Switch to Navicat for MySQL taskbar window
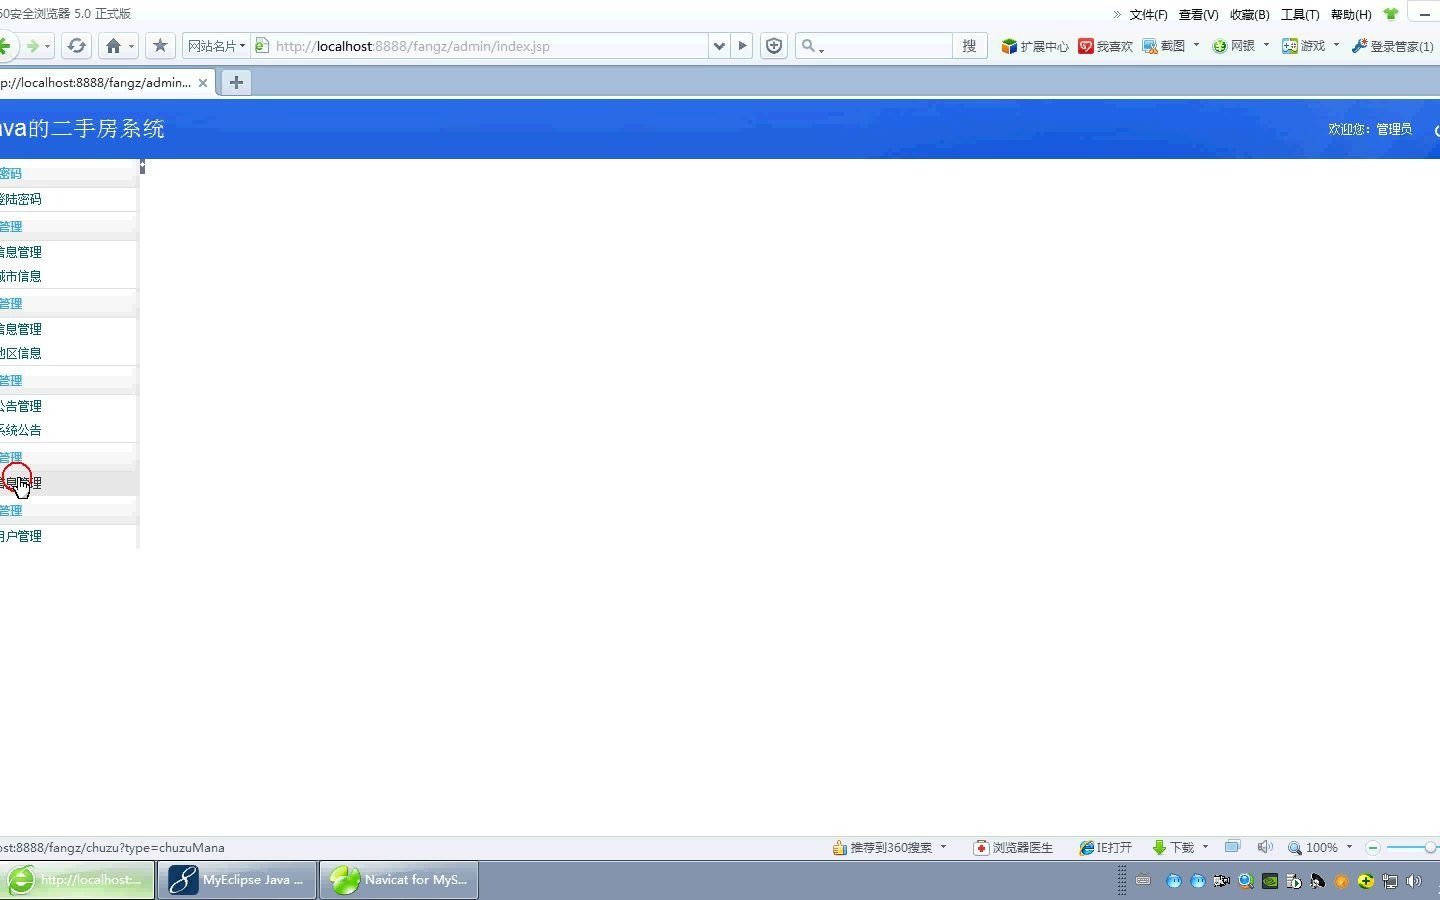 (400, 880)
